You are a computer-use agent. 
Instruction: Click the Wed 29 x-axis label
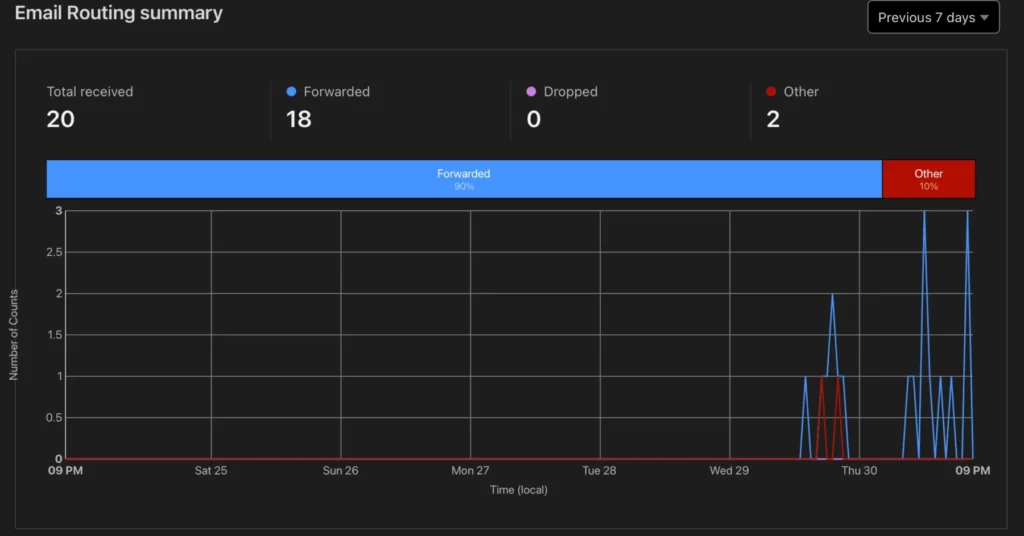729,470
